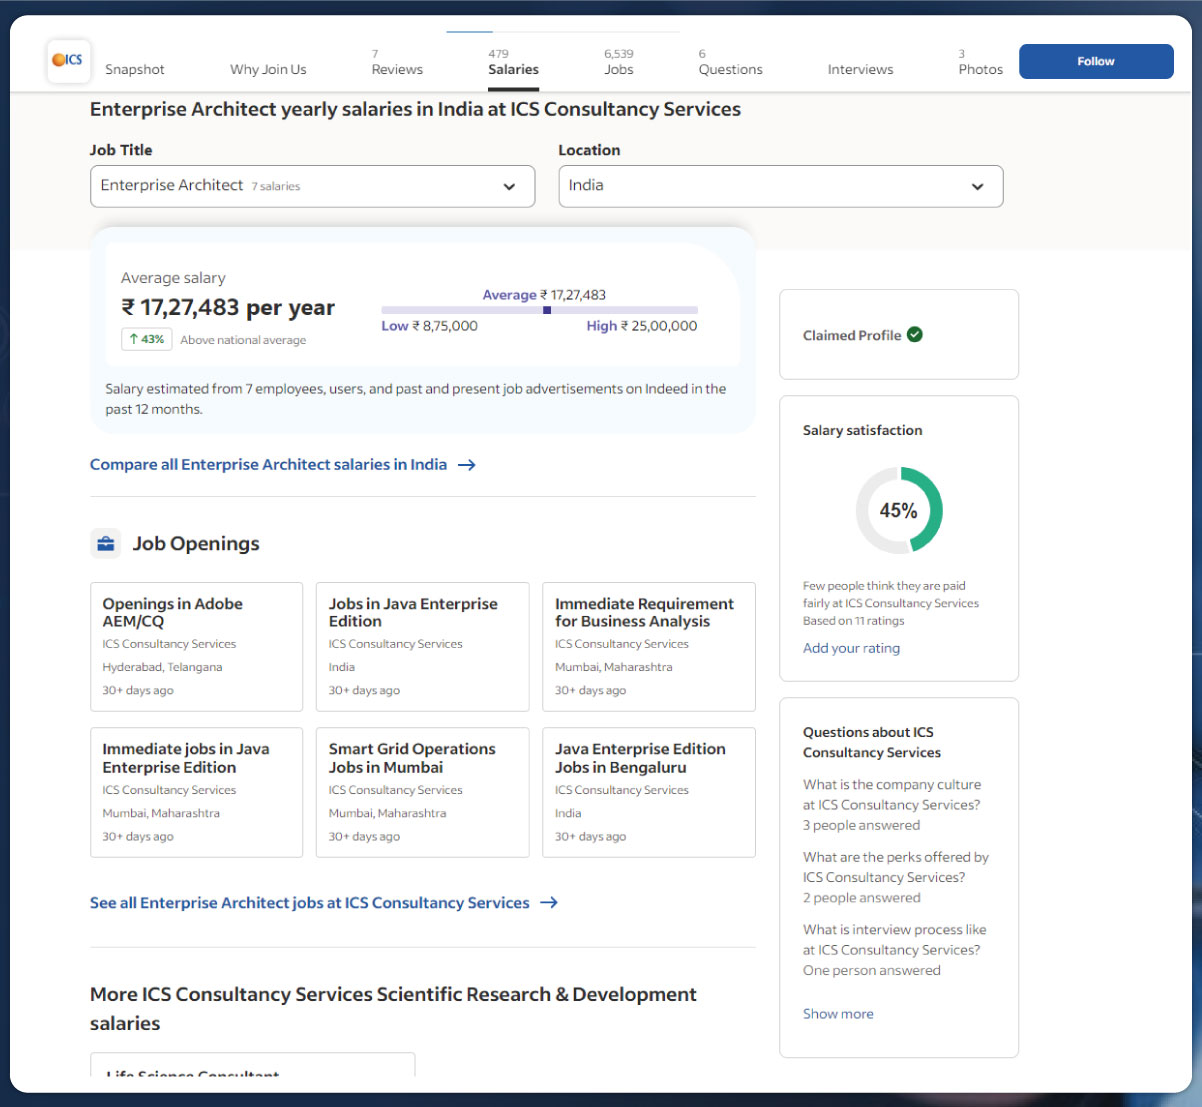Click the Claimed Profile label
Screen dimensions: 1202x1107
(x=852, y=335)
